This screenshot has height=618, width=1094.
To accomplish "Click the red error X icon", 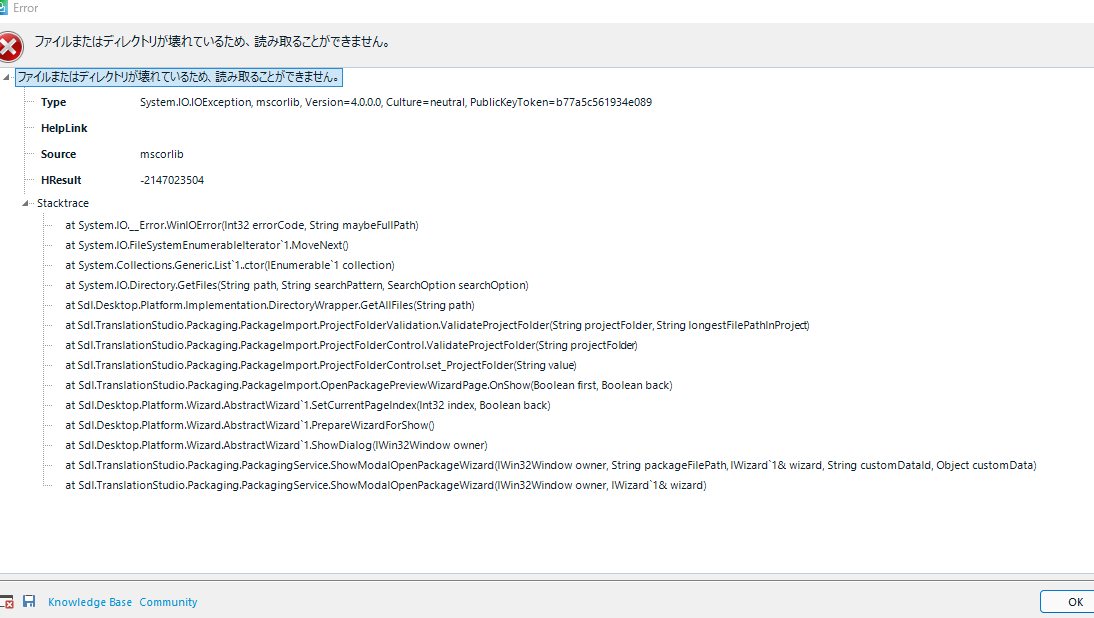I will [9, 46].
